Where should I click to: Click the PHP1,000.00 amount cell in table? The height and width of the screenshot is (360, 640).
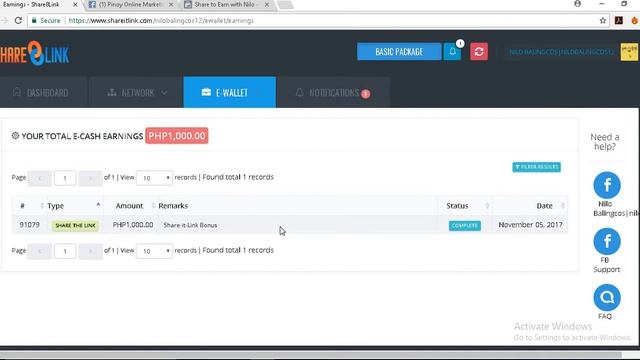click(x=133, y=225)
